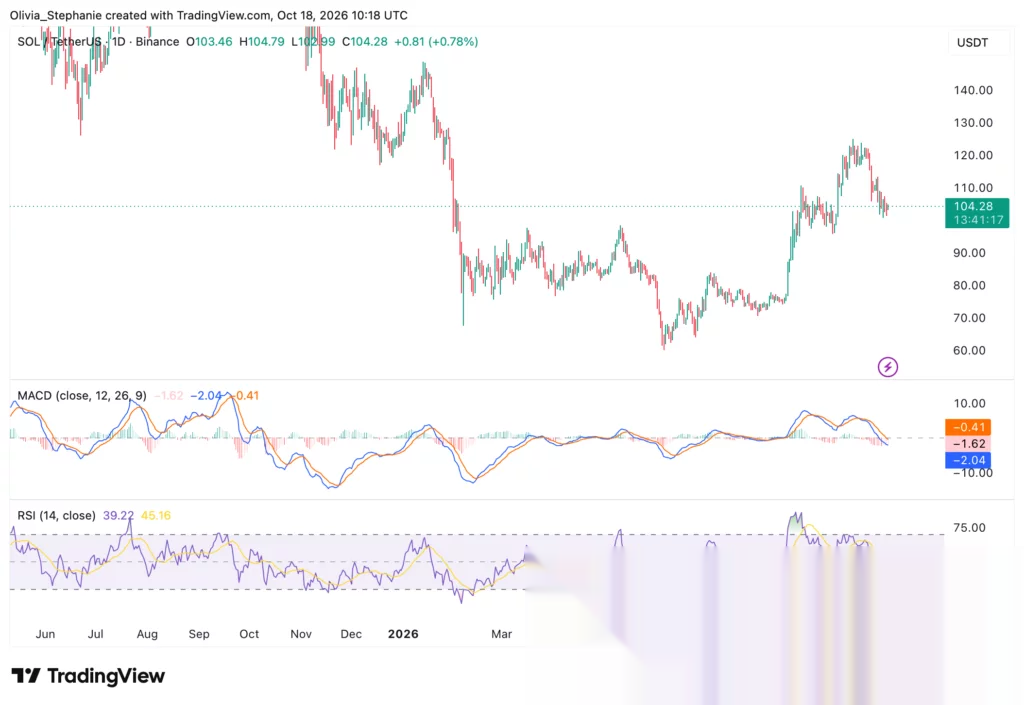Click the Jul time axis label
This screenshot has width=1024, height=705.
coord(95,634)
